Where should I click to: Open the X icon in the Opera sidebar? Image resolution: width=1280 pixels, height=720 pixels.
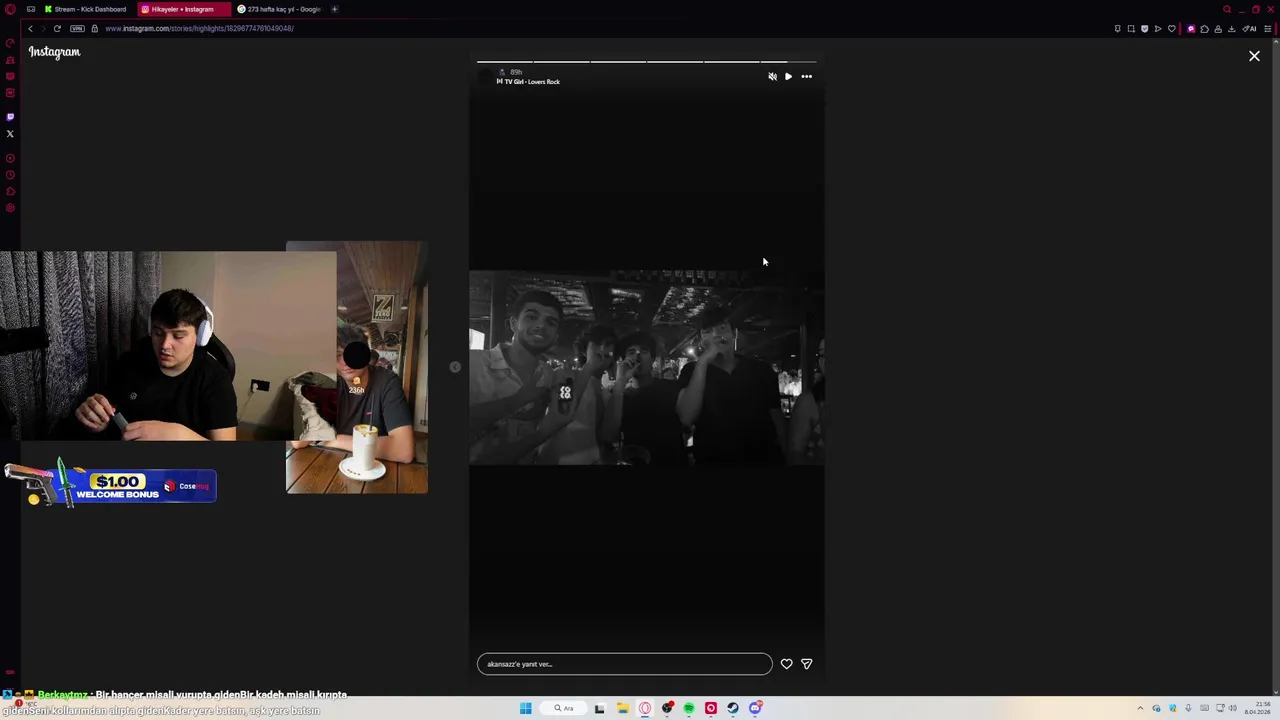coord(10,134)
